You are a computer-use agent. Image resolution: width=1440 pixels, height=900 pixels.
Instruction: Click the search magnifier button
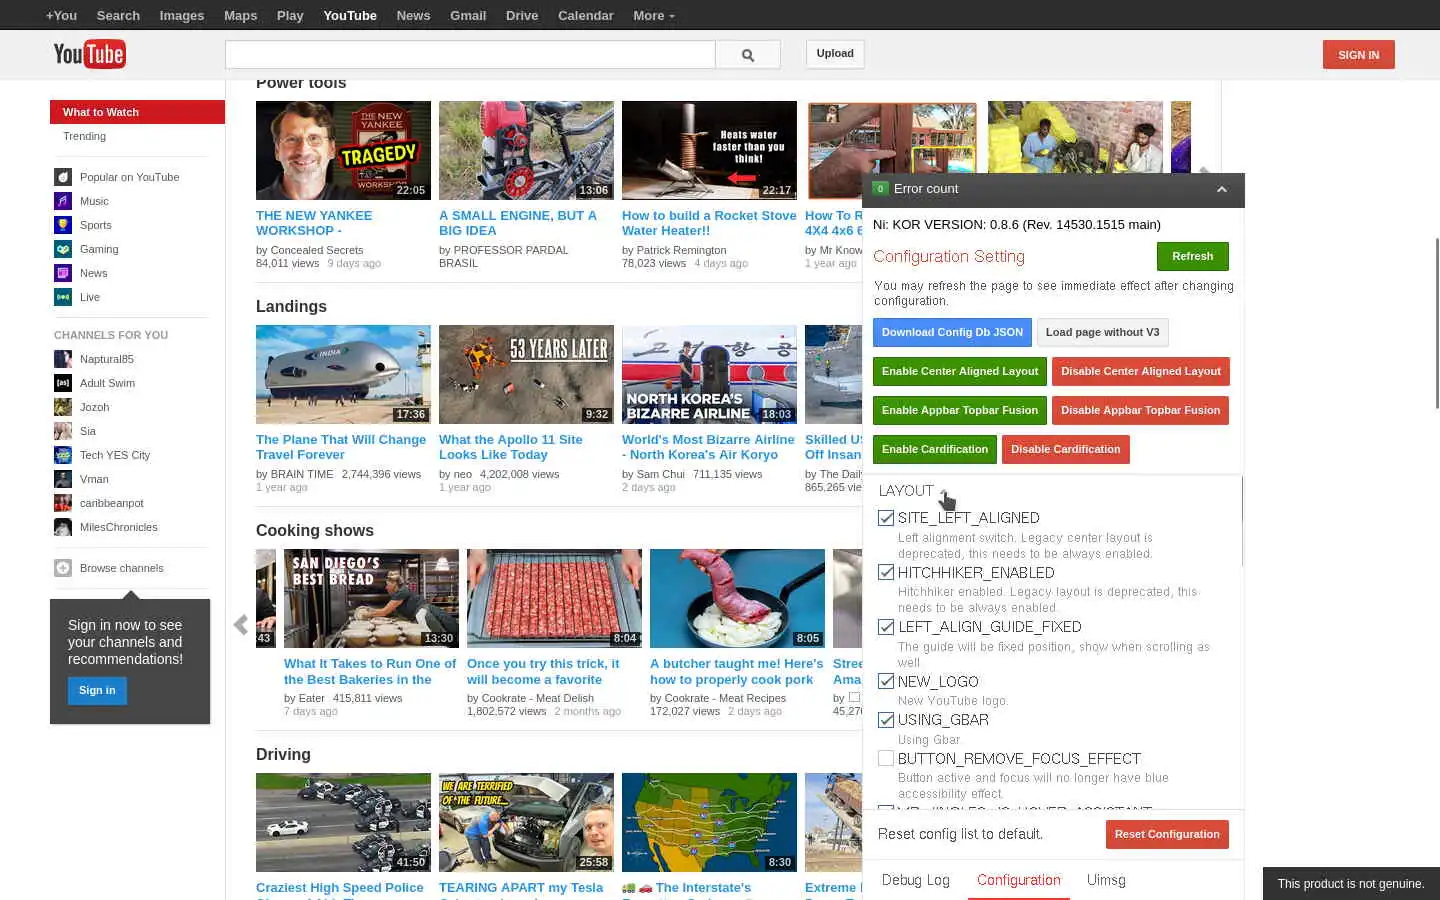pyautogui.click(x=748, y=55)
